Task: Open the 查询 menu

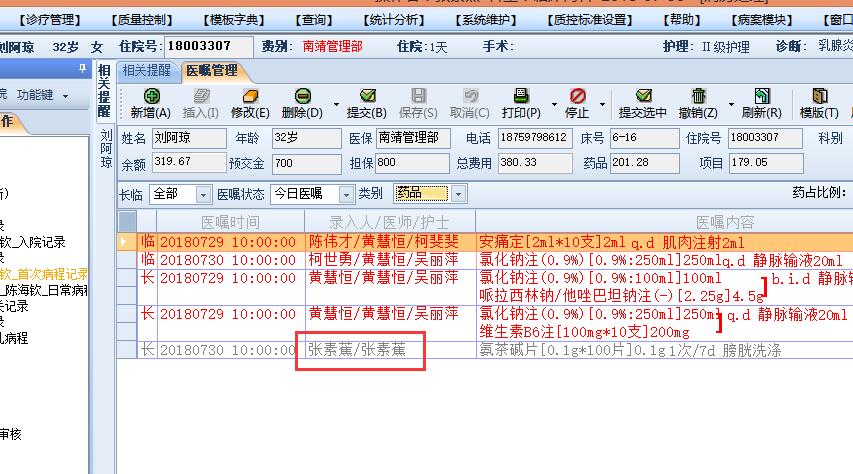Action: point(314,20)
